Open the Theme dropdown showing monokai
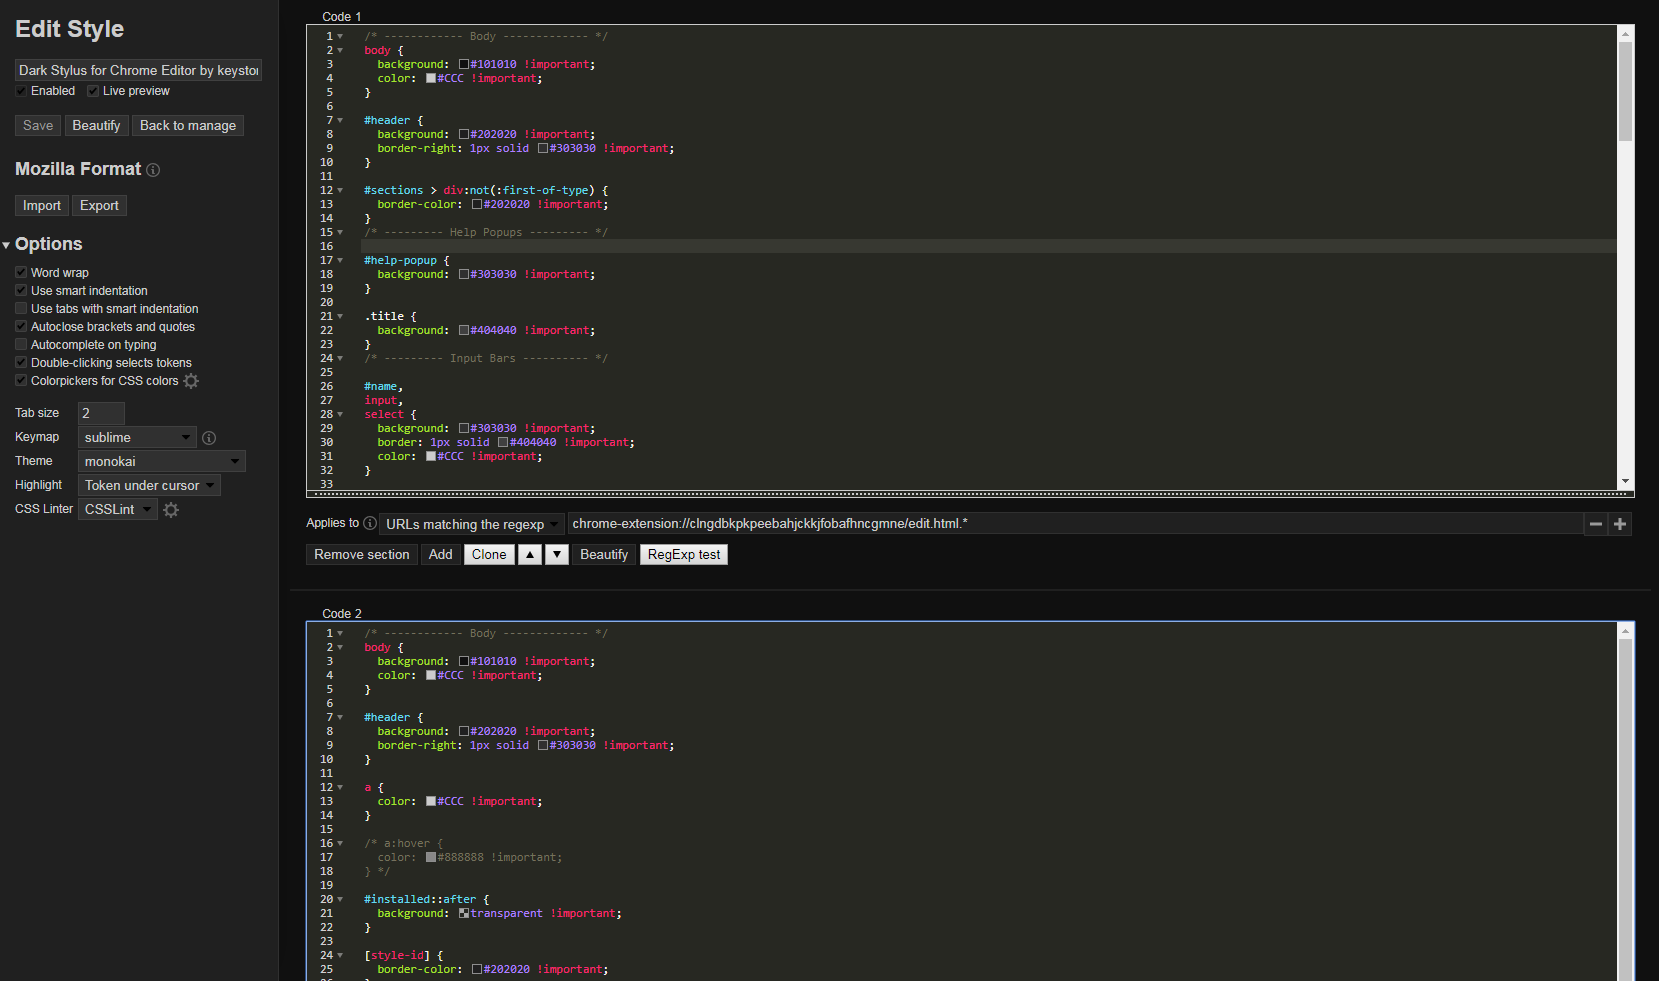 click(161, 461)
